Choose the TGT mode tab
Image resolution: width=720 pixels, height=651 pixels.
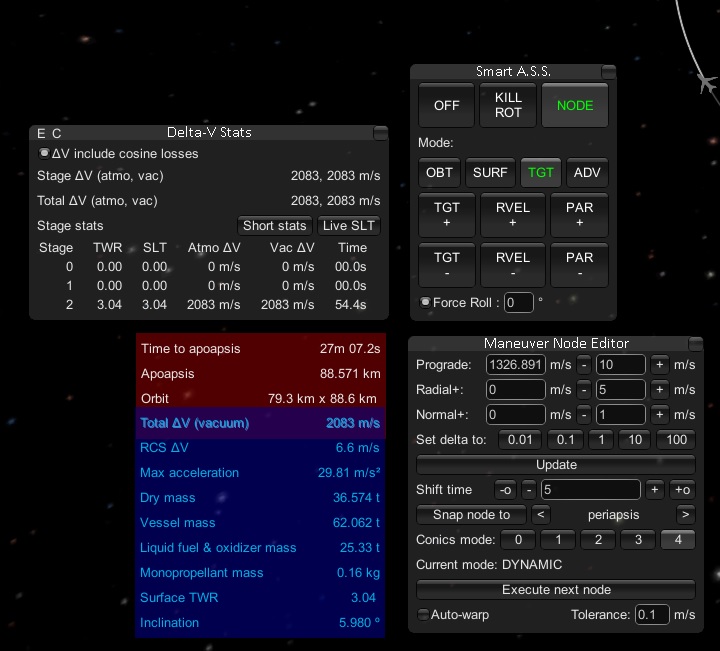click(x=540, y=173)
